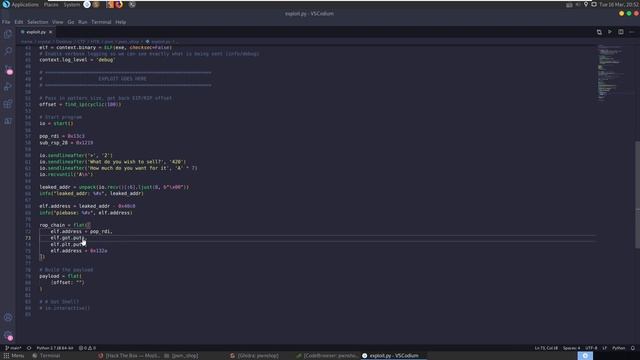The width and height of the screenshot is (640, 360).
Task: Select the exploit.py editor tab
Action: pyautogui.click(x=36, y=32)
